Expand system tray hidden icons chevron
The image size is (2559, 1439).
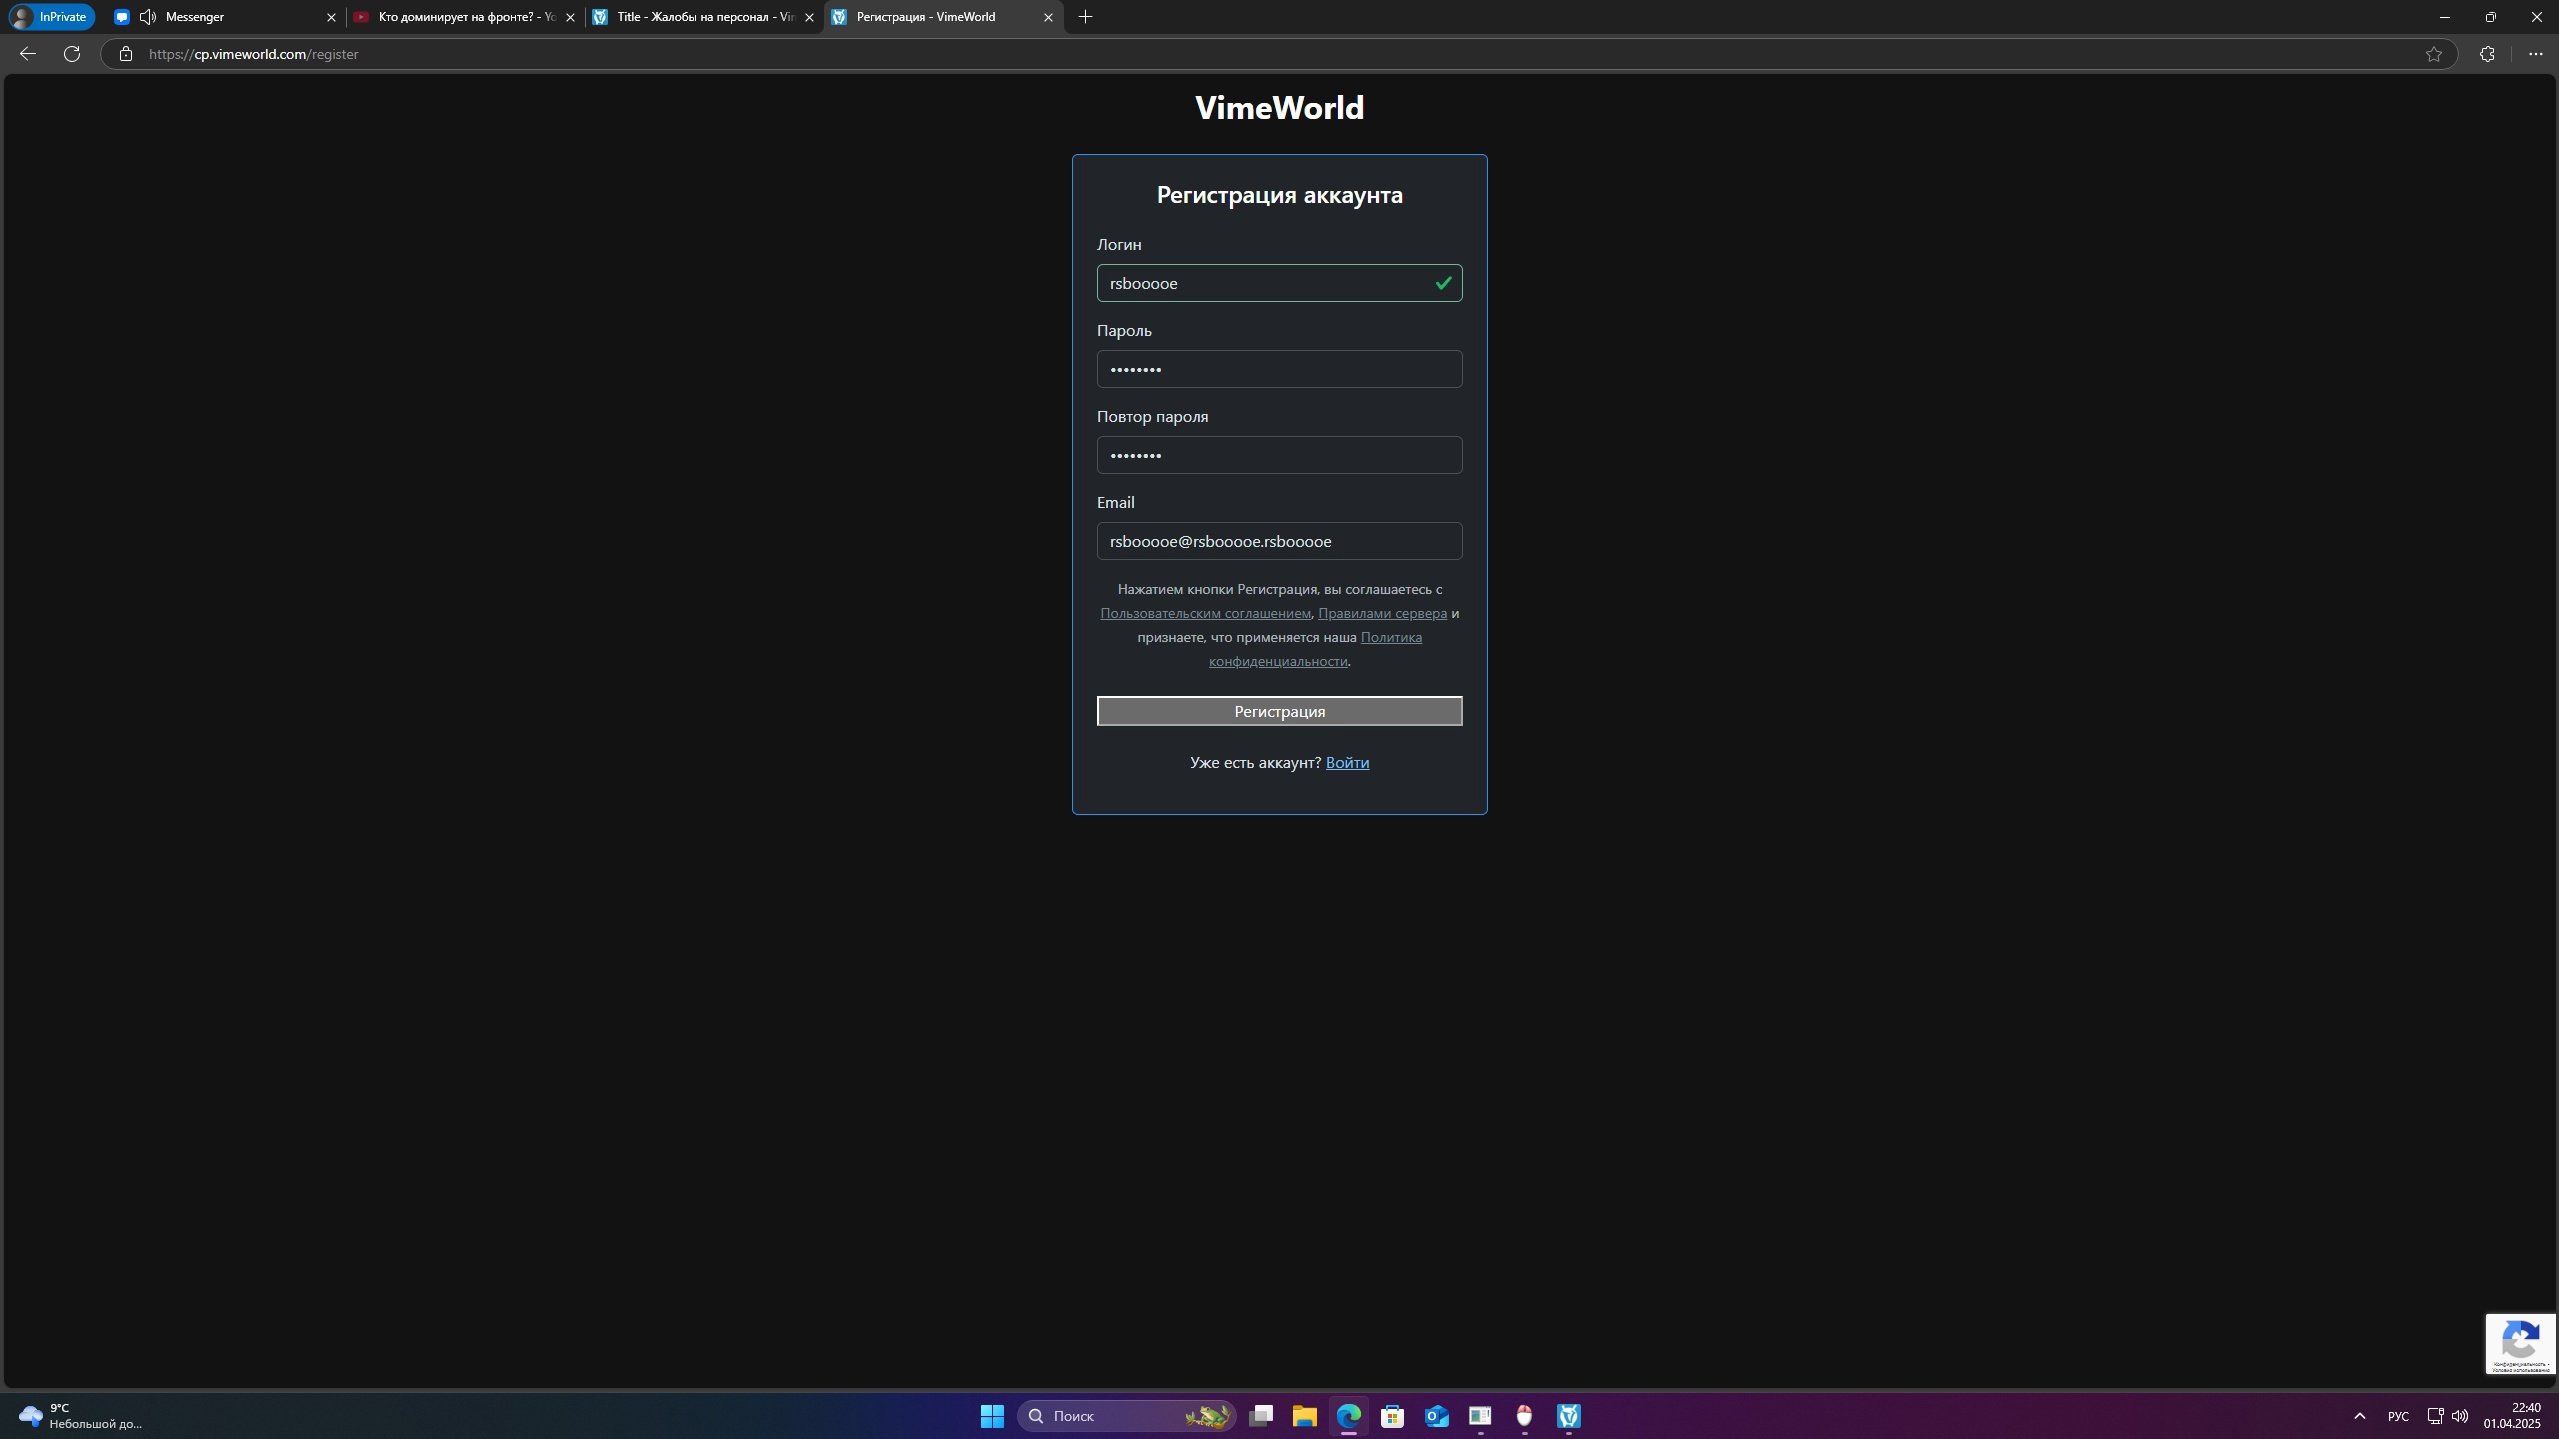click(2359, 1416)
